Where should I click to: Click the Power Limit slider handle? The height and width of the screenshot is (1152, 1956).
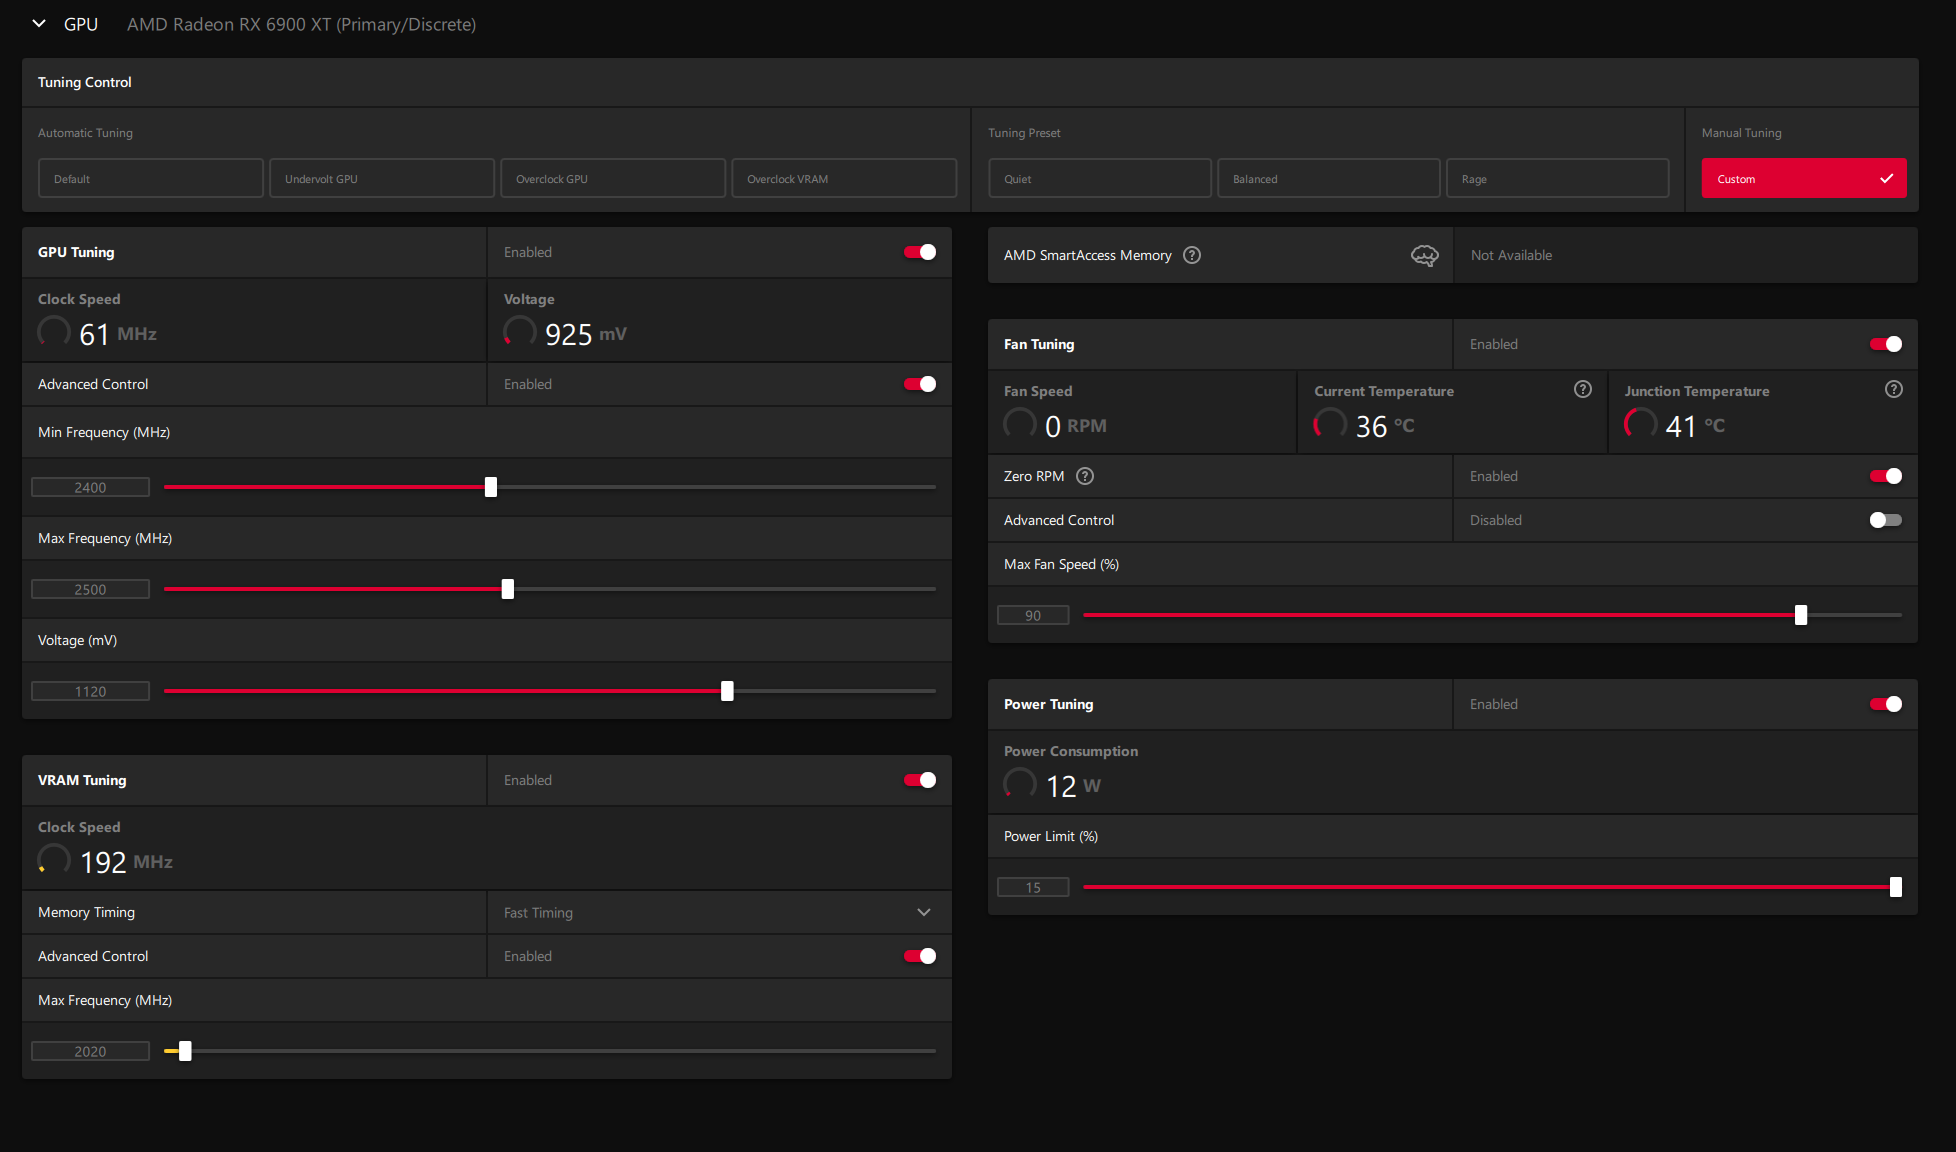click(x=1896, y=887)
